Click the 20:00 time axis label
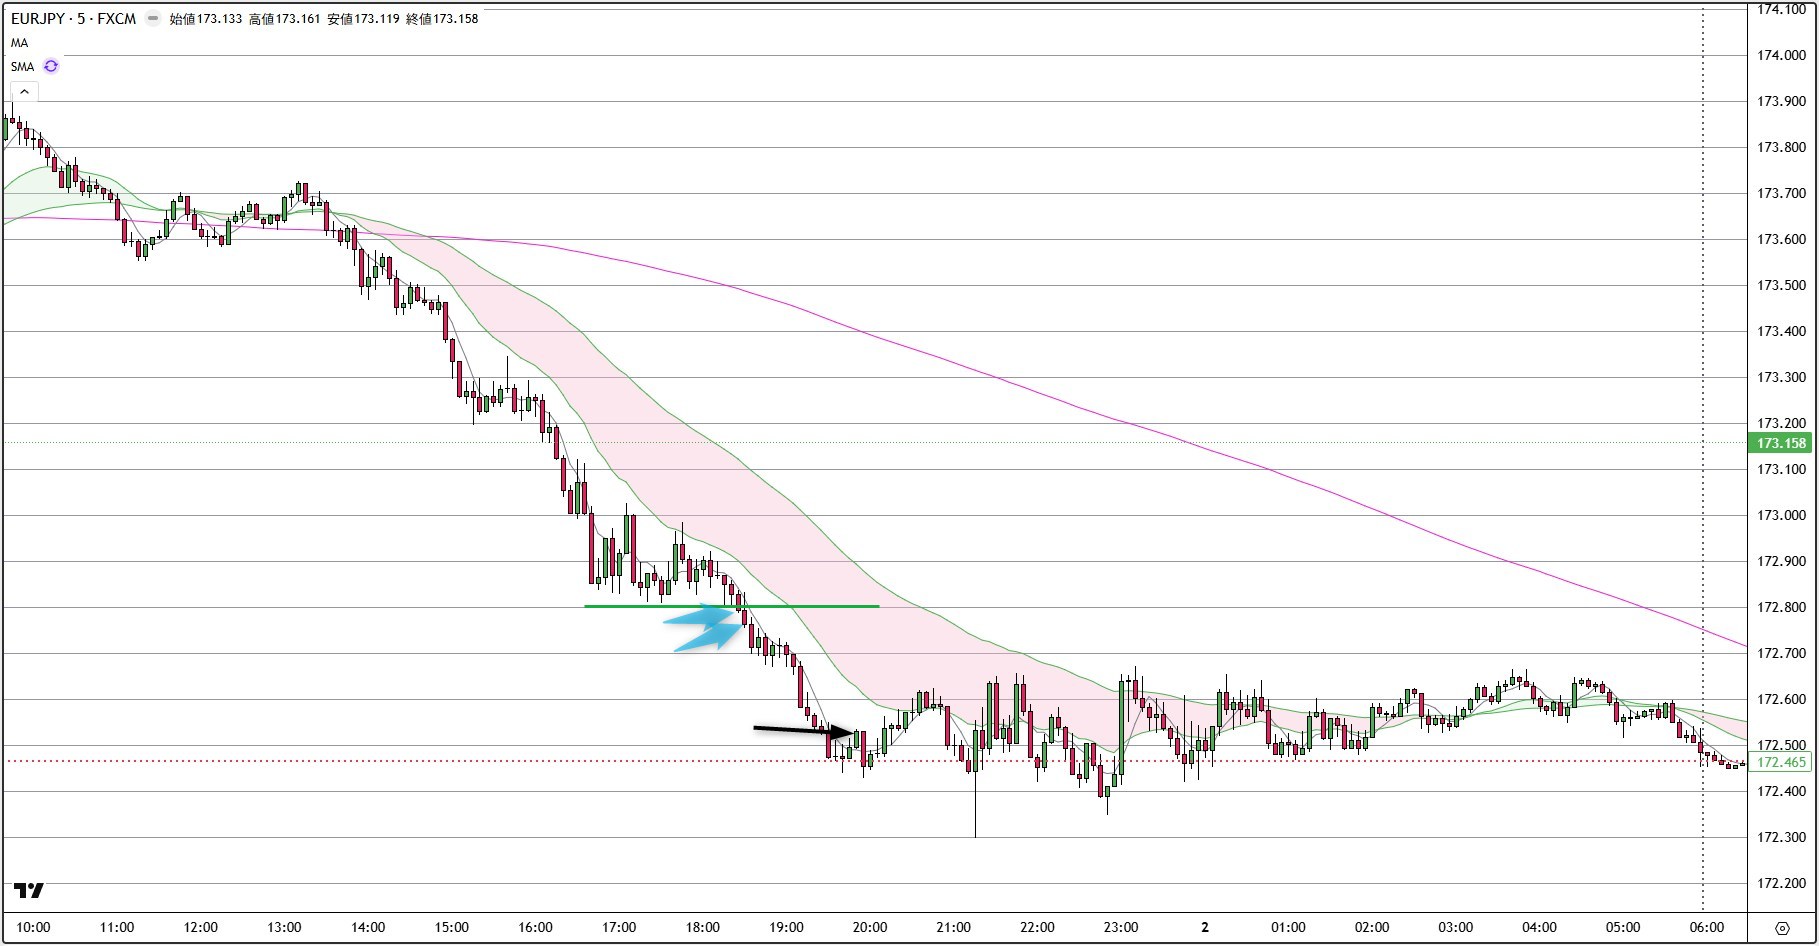1819x946 pixels. [x=869, y=927]
